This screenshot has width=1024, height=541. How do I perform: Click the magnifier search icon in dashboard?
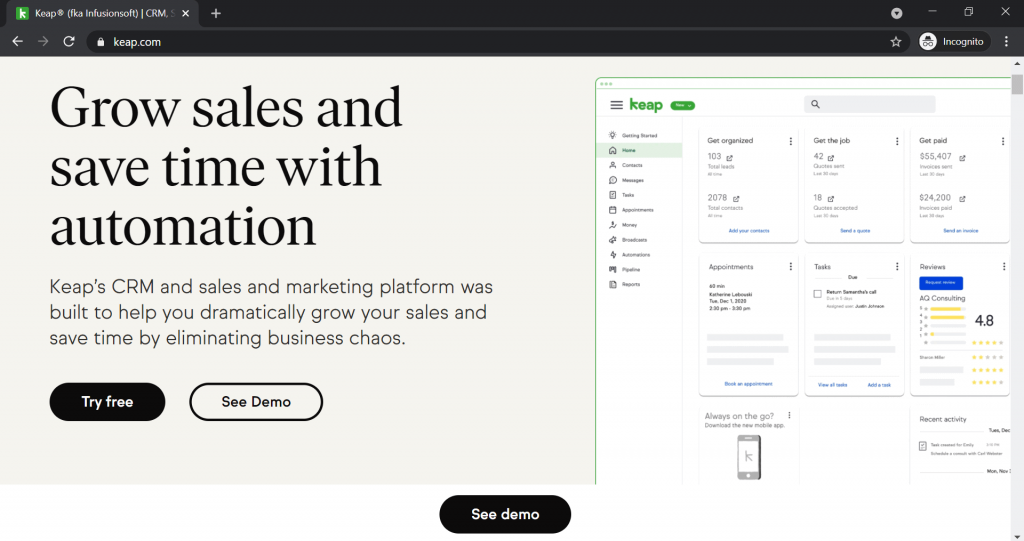click(x=815, y=104)
